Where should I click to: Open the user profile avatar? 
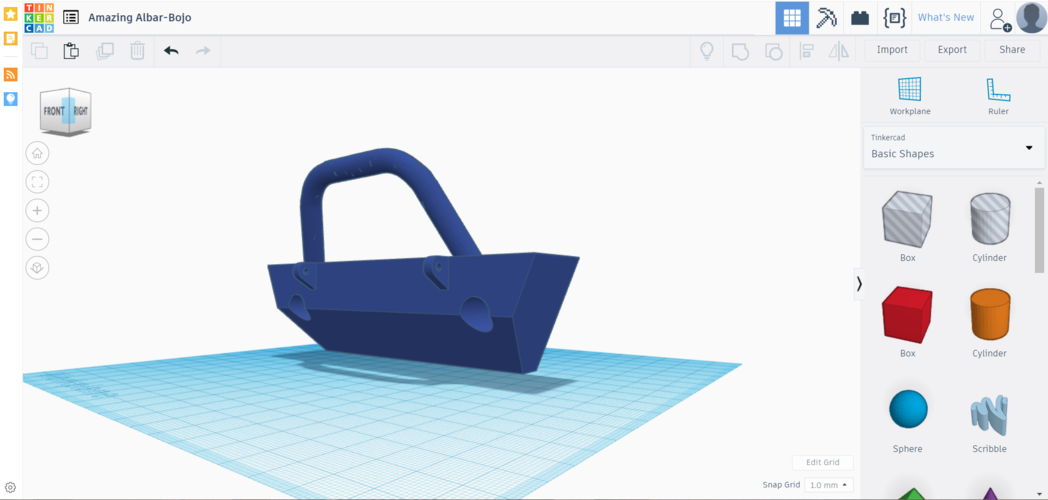(x=1031, y=17)
